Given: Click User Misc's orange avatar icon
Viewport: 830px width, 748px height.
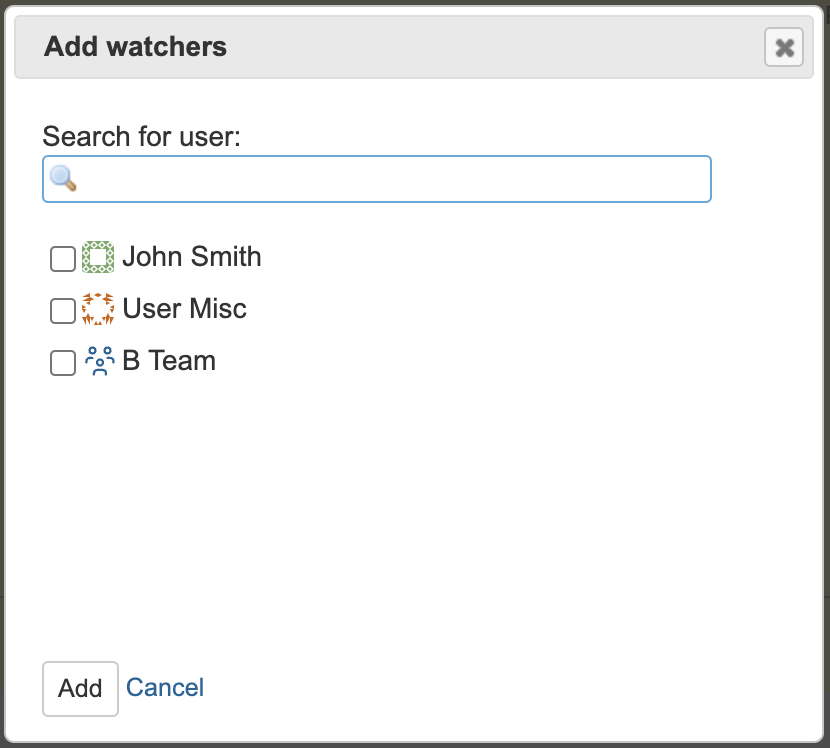Looking at the screenshot, I should (98, 309).
